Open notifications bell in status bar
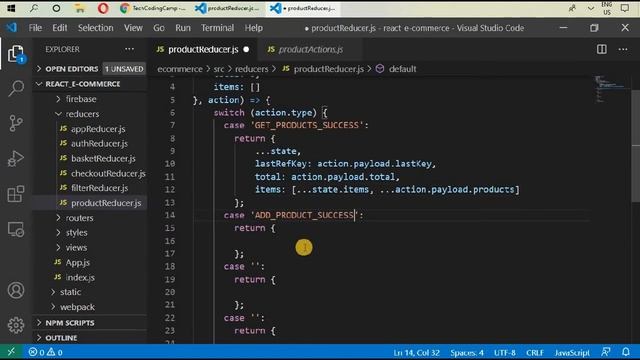The width and height of the screenshot is (640, 360). coord(626,352)
